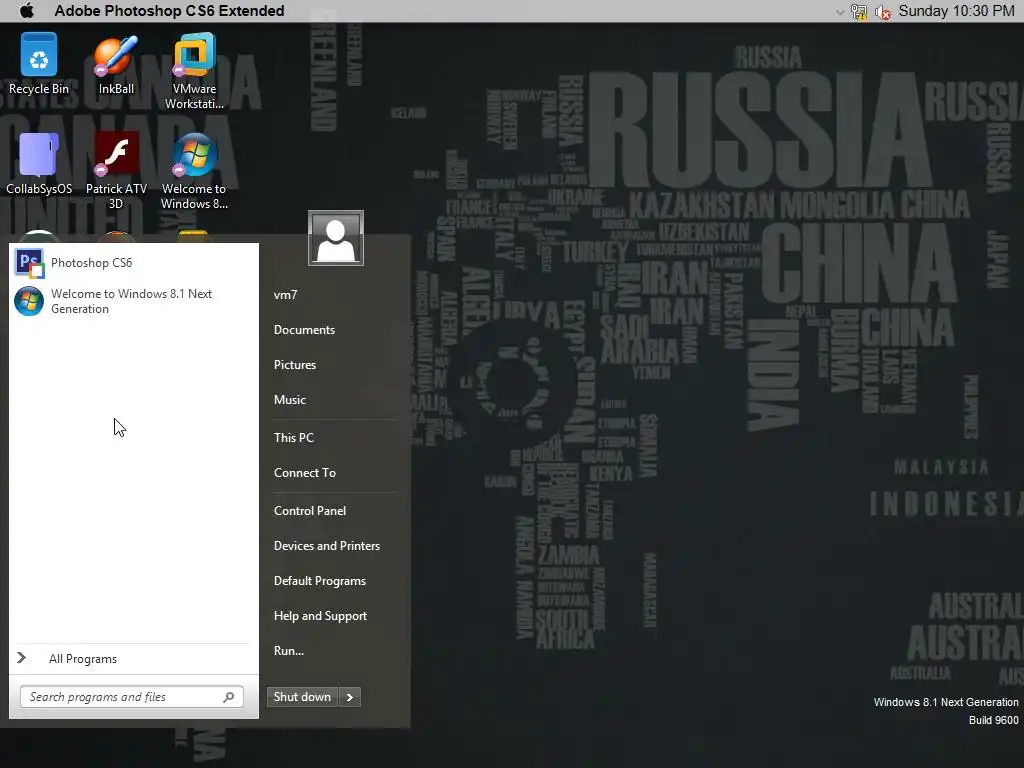Open Default Programs from the Start menu

point(320,581)
